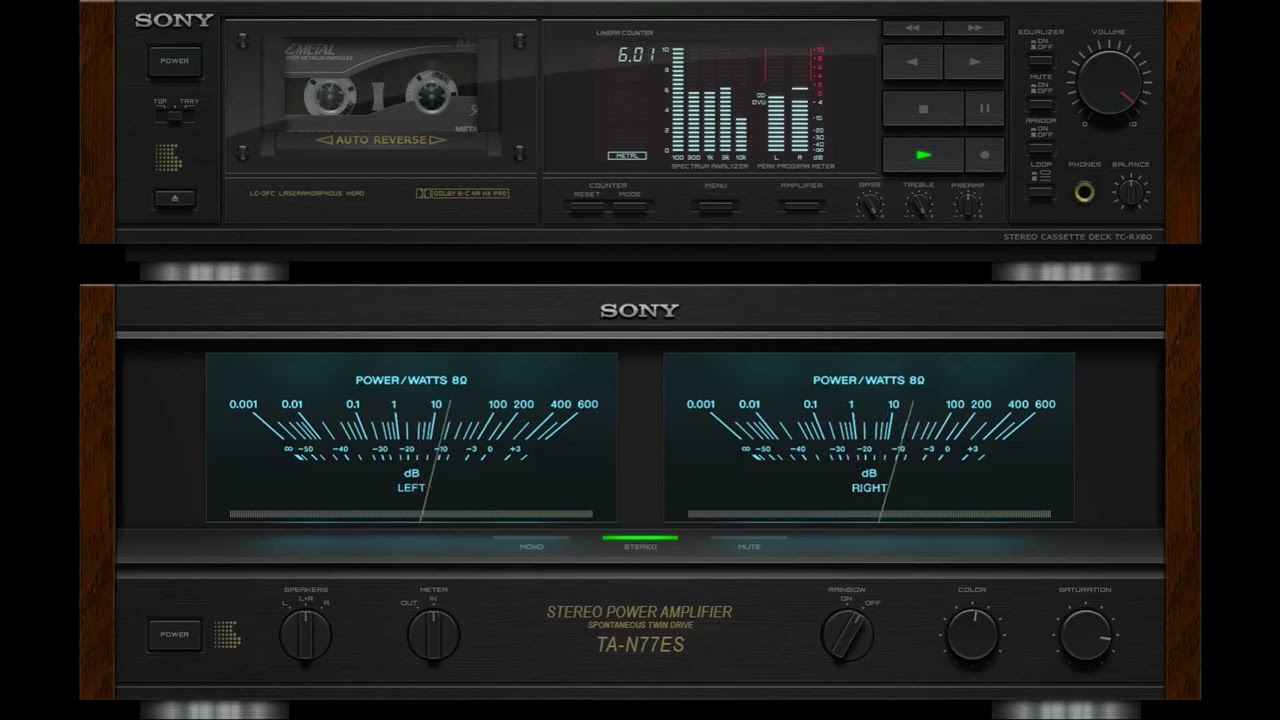Click the rewind button on the cassette deck
The image size is (1280, 720).
(x=912, y=28)
